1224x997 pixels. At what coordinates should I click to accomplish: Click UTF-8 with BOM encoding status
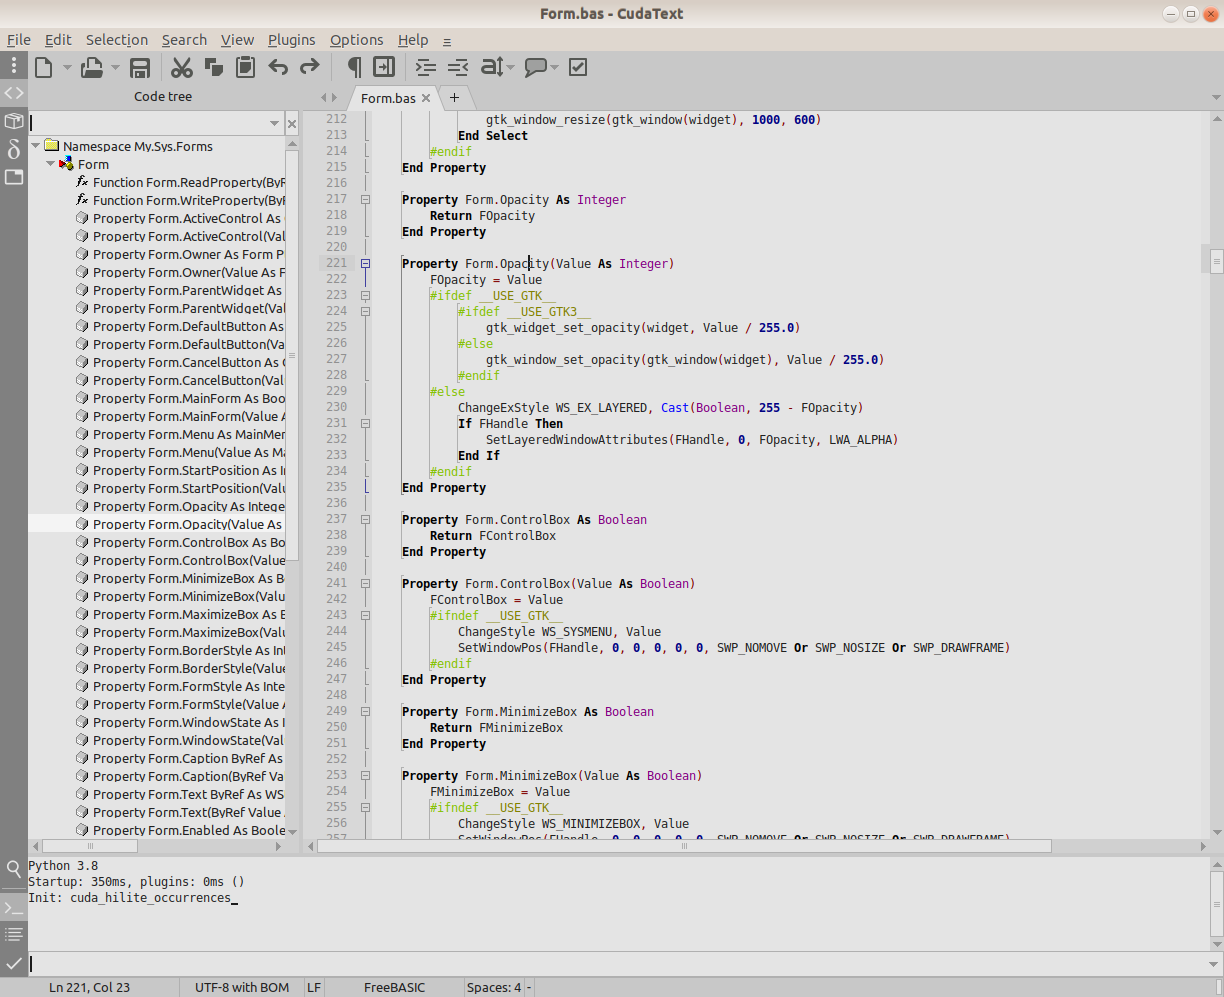(x=242, y=987)
